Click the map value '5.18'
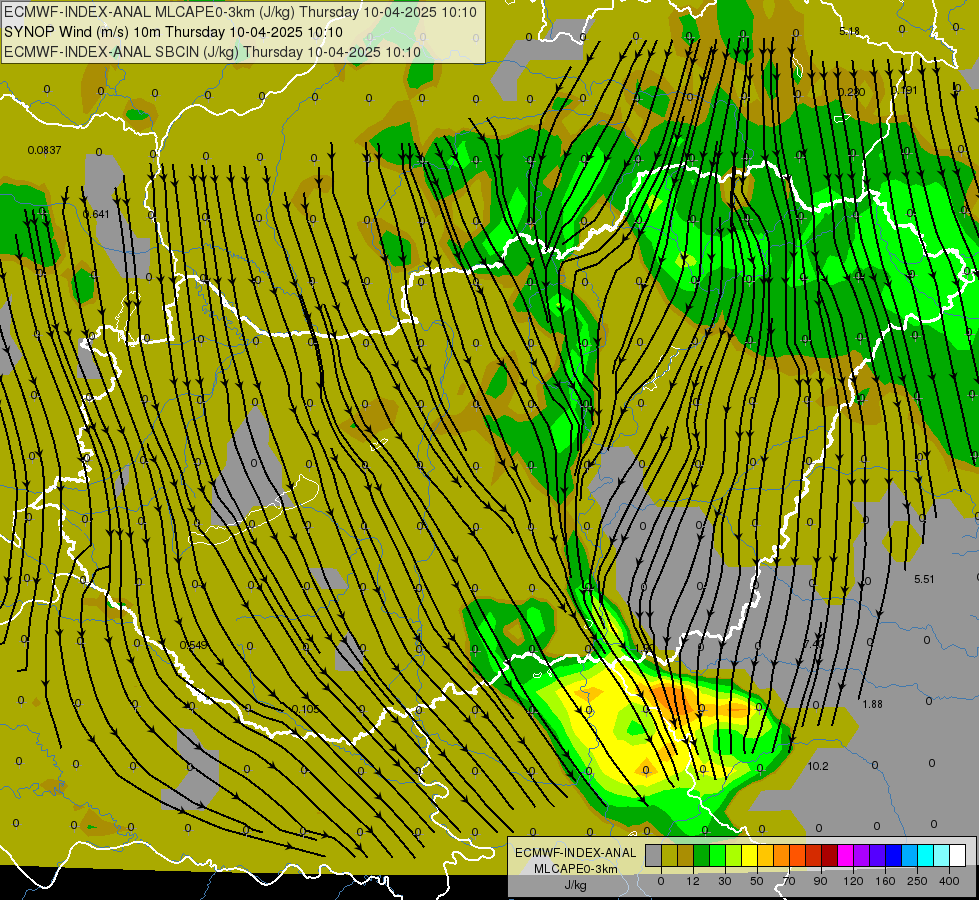The height and width of the screenshot is (900, 979). (x=850, y=31)
